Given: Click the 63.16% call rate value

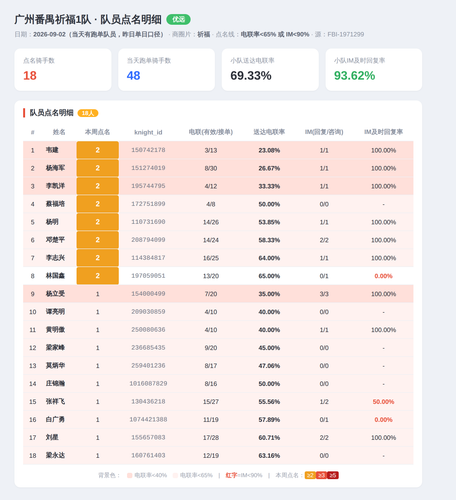Looking at the screenshot, I should click(x=269, y=456).
